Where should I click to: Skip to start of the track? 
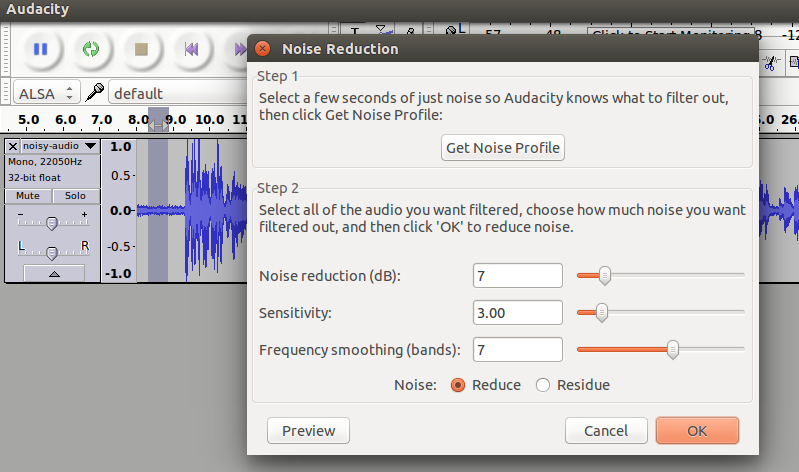pyautogui.click(x=192, y=49)
